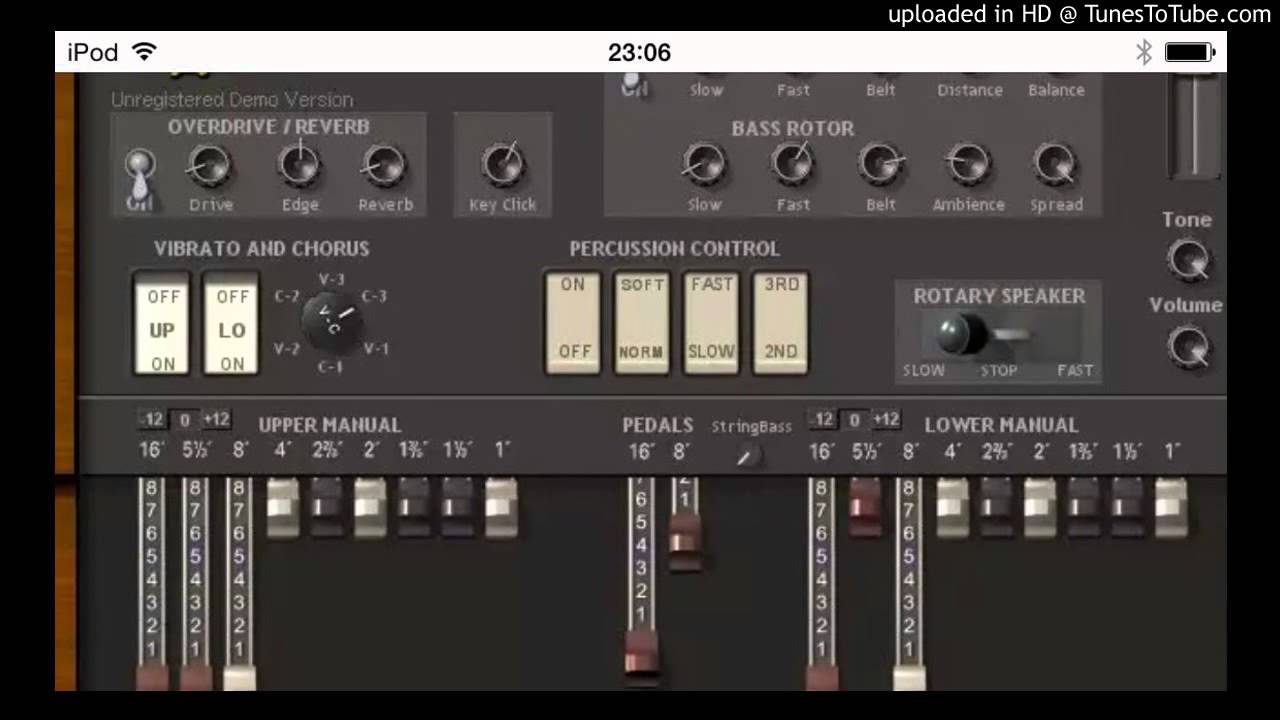This screenshot has height=720, width=1280.
Task: Click Lower Manual 1' drawbar
Action: [1171, 507]
